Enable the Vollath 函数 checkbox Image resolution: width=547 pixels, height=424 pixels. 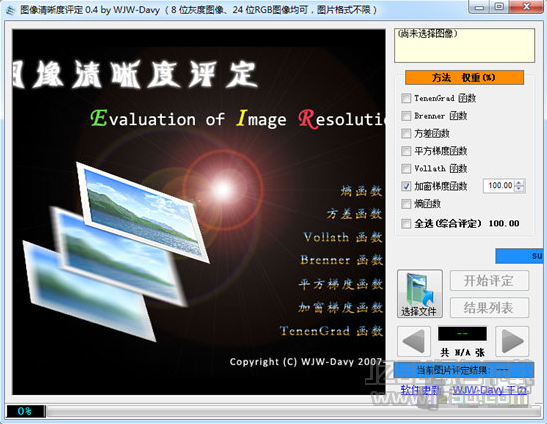(x=406, y=169)
